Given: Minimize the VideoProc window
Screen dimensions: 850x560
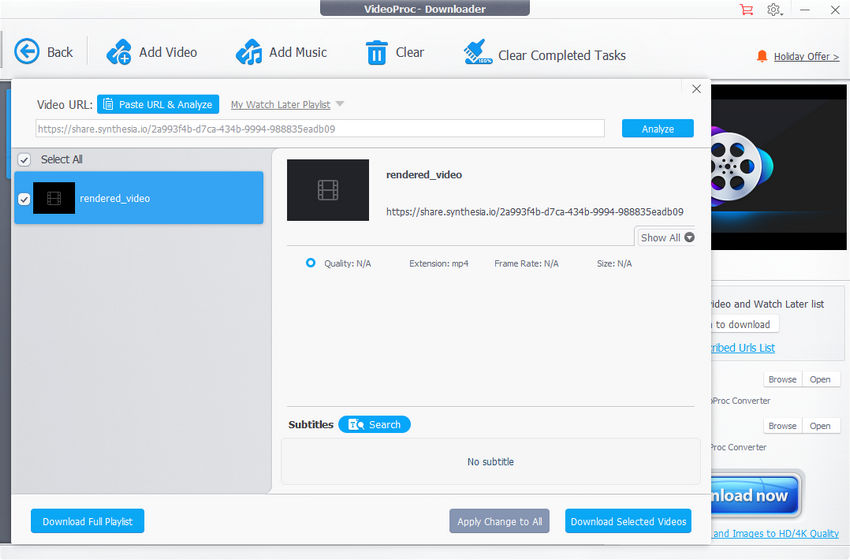Looking at the screenshot, I should click(804, 10).
